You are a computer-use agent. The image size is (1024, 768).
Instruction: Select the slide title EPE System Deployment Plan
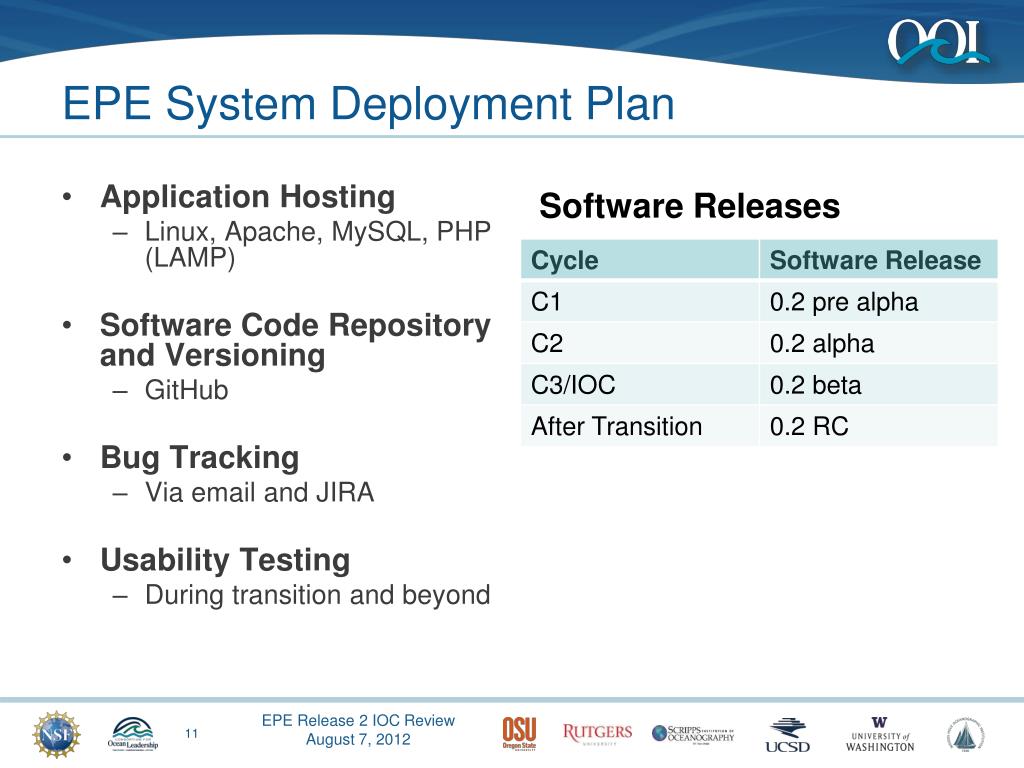368,104
